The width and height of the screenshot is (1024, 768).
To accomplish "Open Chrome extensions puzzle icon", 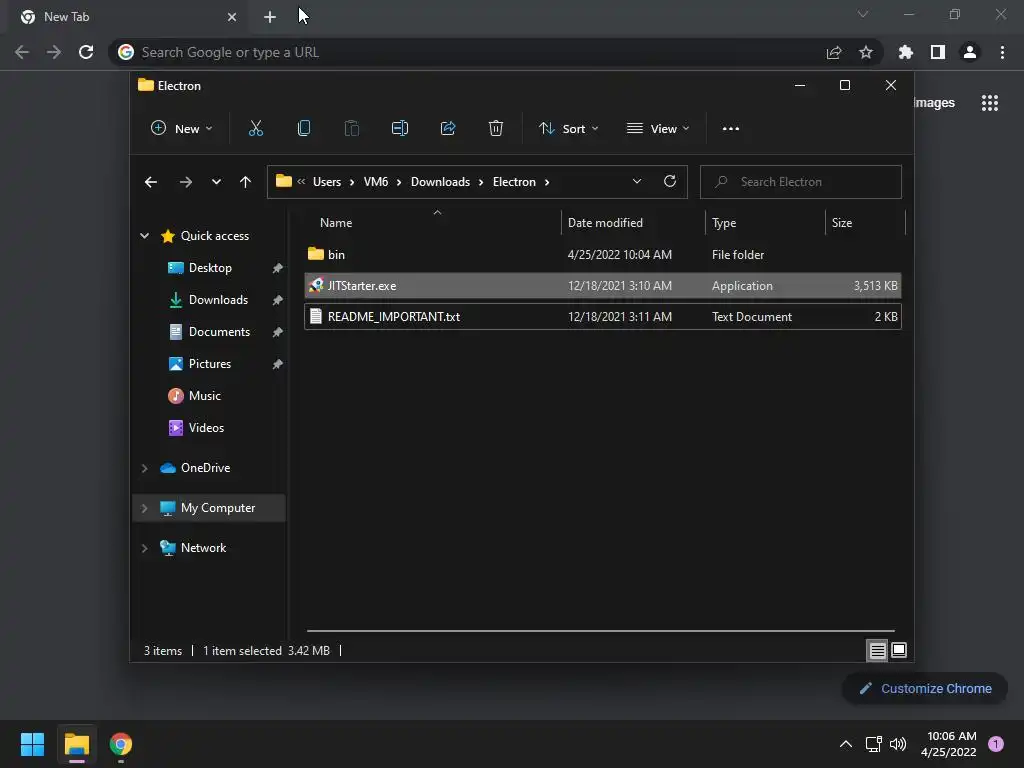I will point(905,52).
